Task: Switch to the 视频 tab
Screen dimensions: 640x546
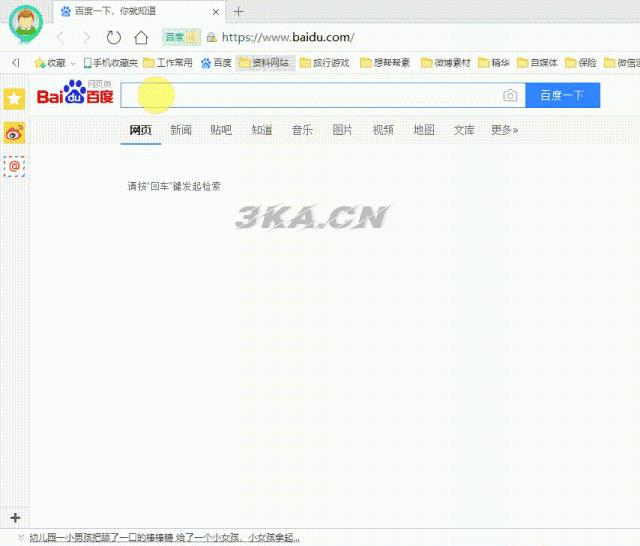Action: tap(383, 130)
